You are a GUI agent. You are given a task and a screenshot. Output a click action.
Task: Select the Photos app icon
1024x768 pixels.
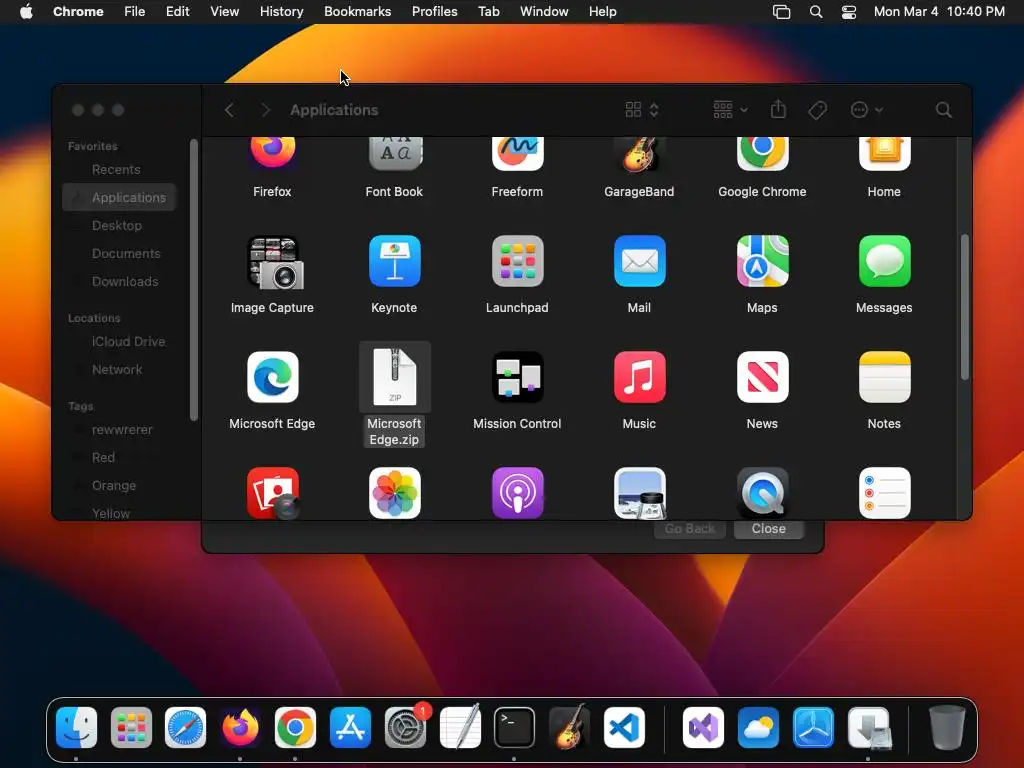[394, 493]
